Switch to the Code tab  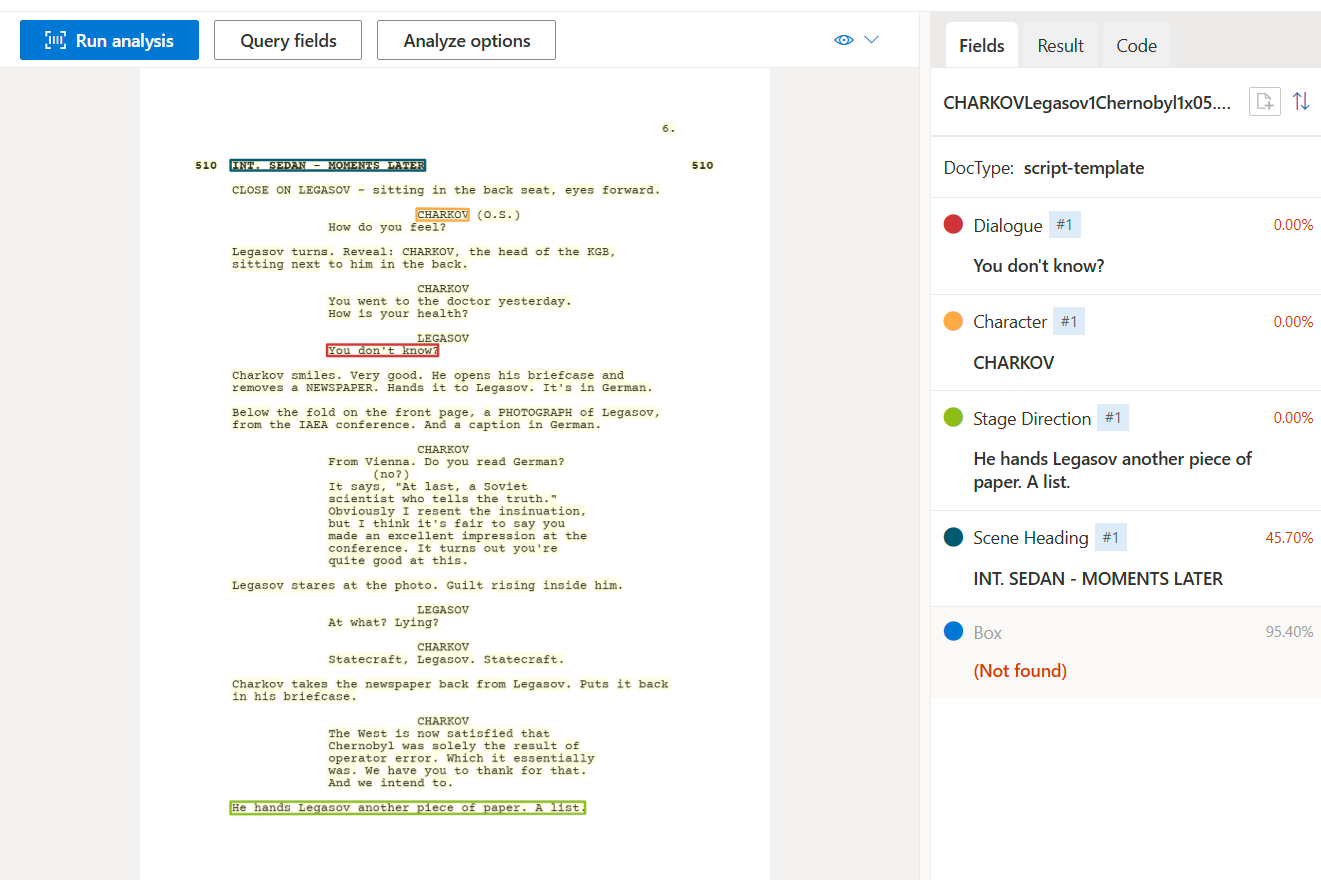point(1135,44)
